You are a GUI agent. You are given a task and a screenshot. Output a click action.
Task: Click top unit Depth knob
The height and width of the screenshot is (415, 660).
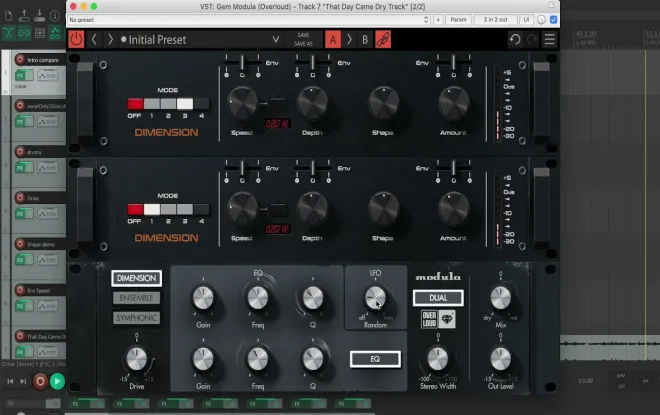[x=312, y=102]
